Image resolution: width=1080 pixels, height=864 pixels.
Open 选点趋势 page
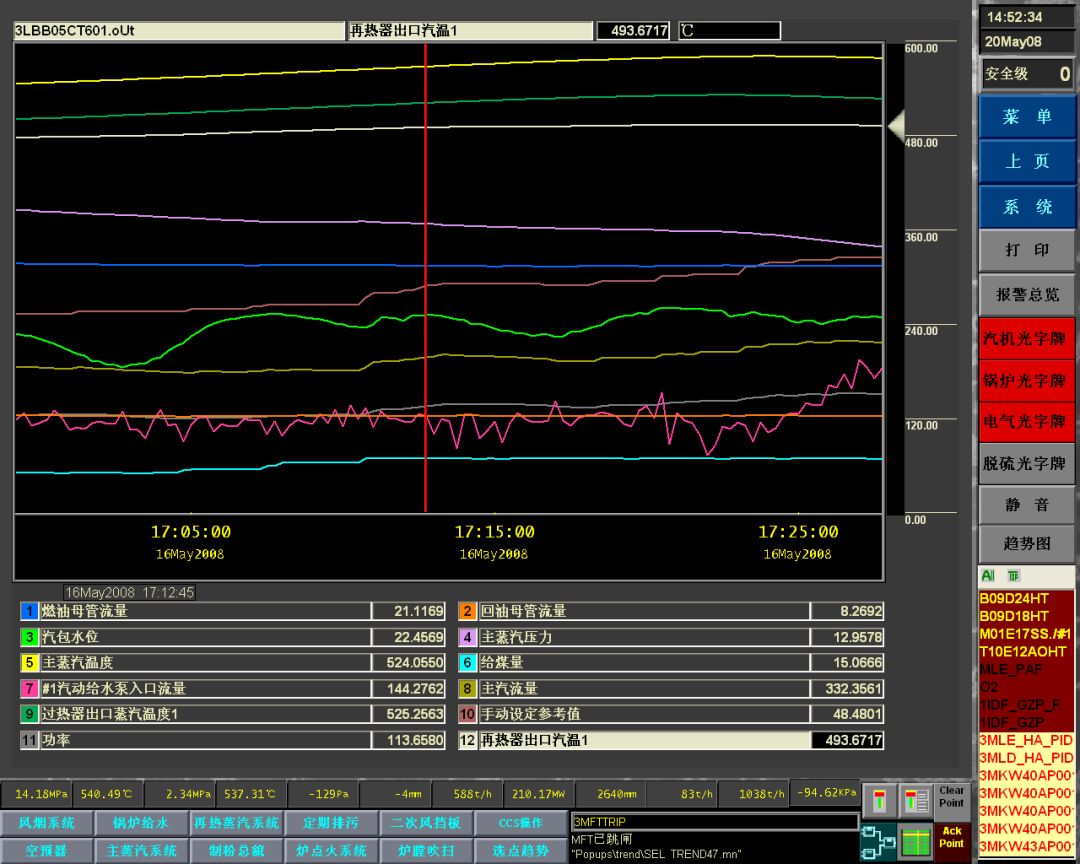point(520,851)
